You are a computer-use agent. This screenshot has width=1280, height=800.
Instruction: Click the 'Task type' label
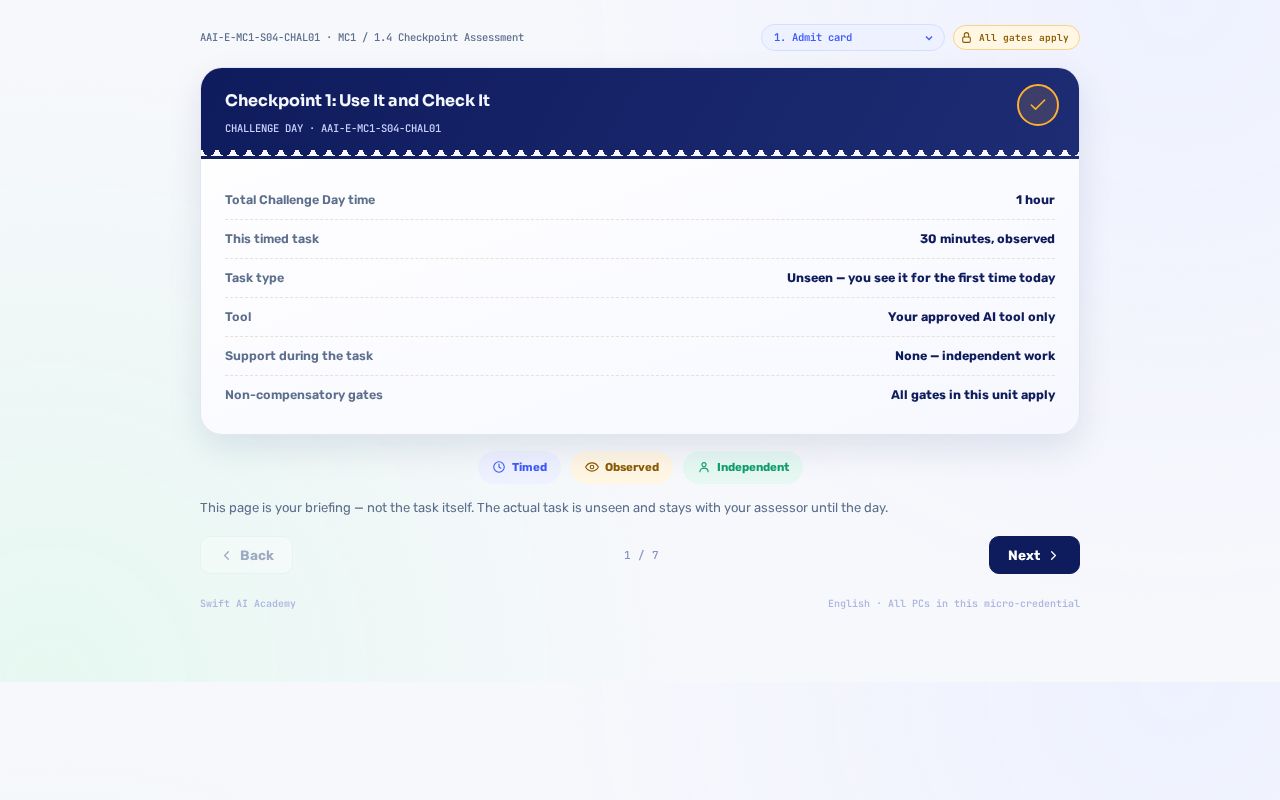254,278
